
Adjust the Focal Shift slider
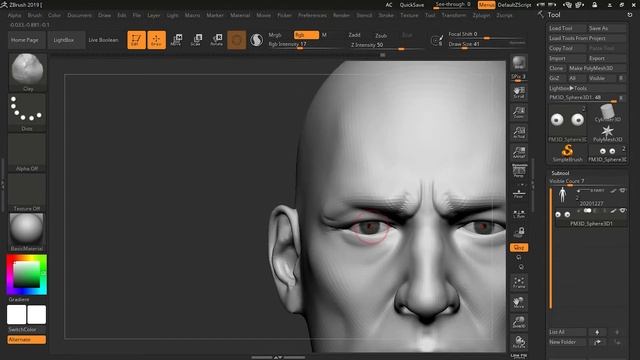486,35
